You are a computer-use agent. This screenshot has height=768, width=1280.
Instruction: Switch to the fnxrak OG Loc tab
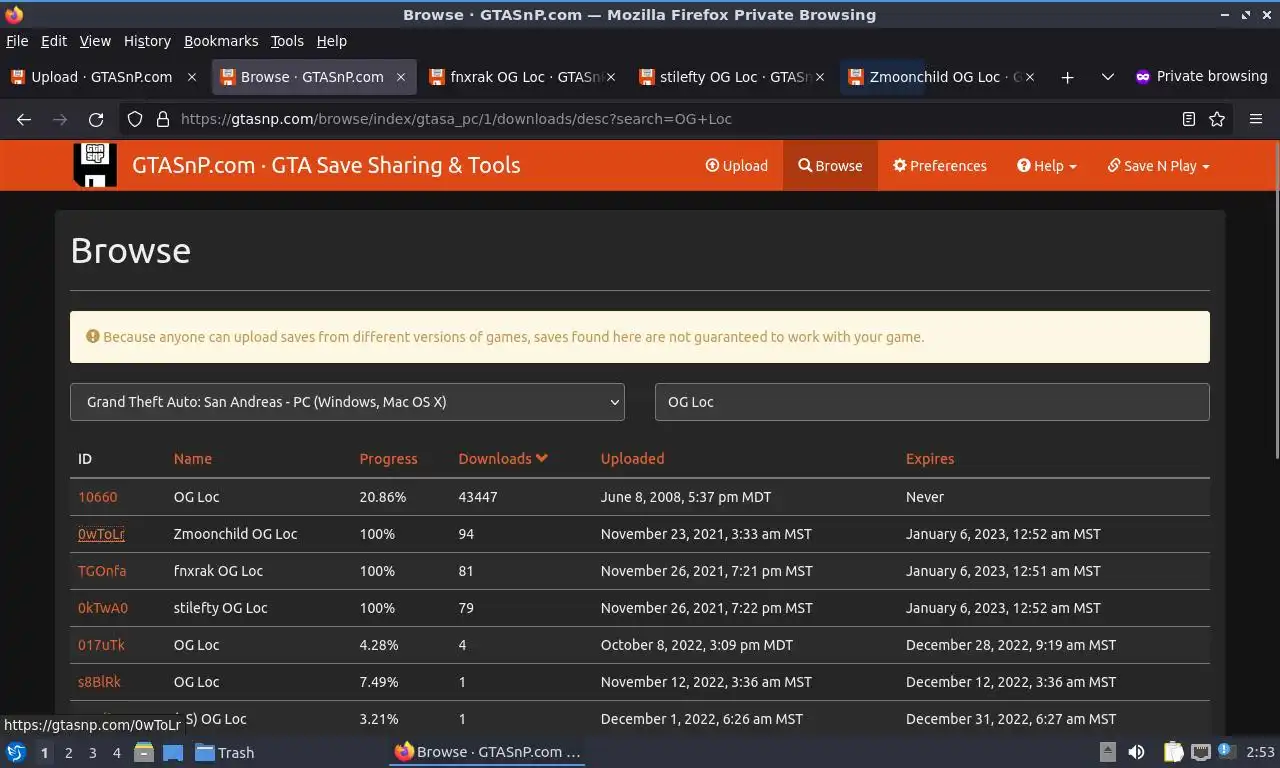pos(521,77)
